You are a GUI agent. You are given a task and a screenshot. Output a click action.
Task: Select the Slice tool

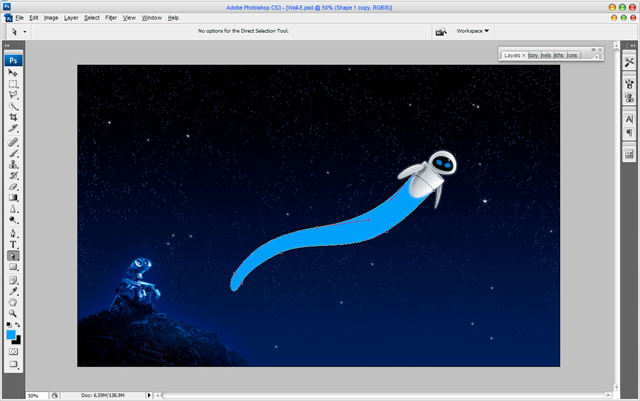pyautogui.click(x=13, y=128)
